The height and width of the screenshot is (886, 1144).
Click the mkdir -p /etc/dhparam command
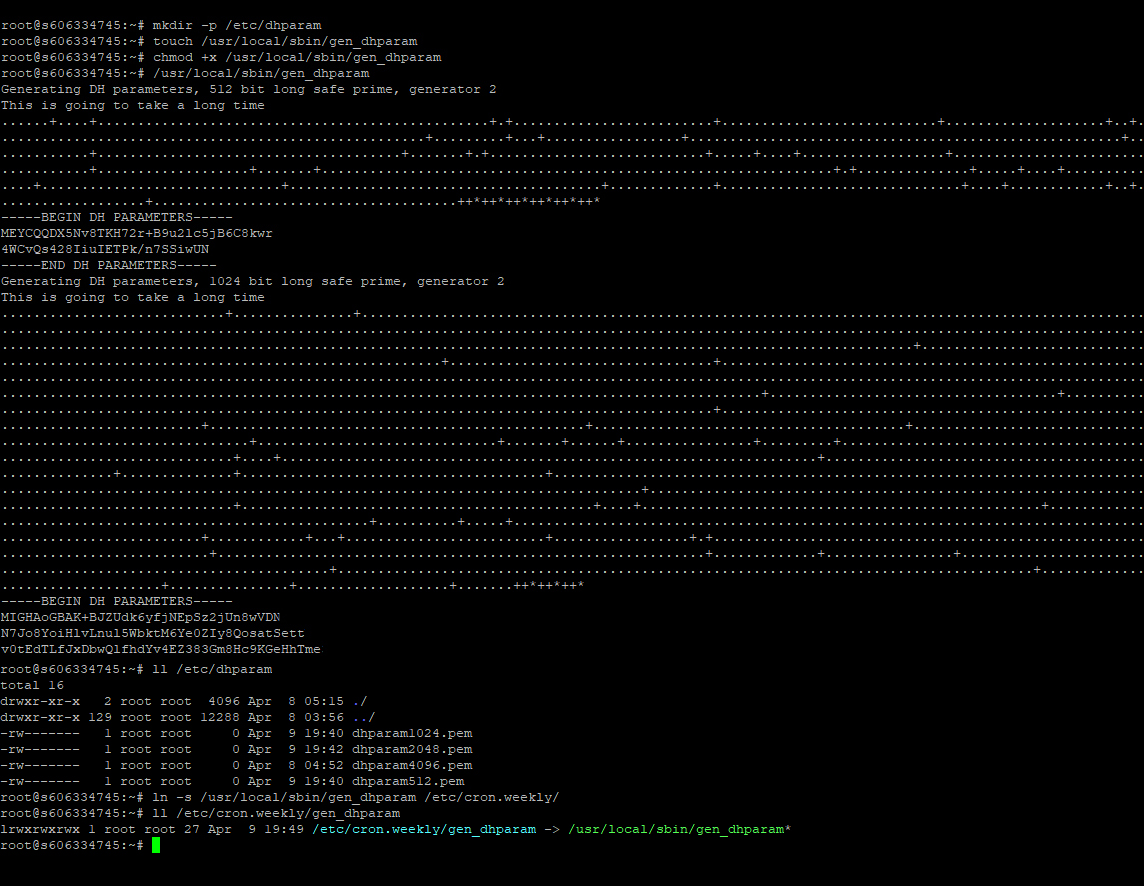point(237,25)
